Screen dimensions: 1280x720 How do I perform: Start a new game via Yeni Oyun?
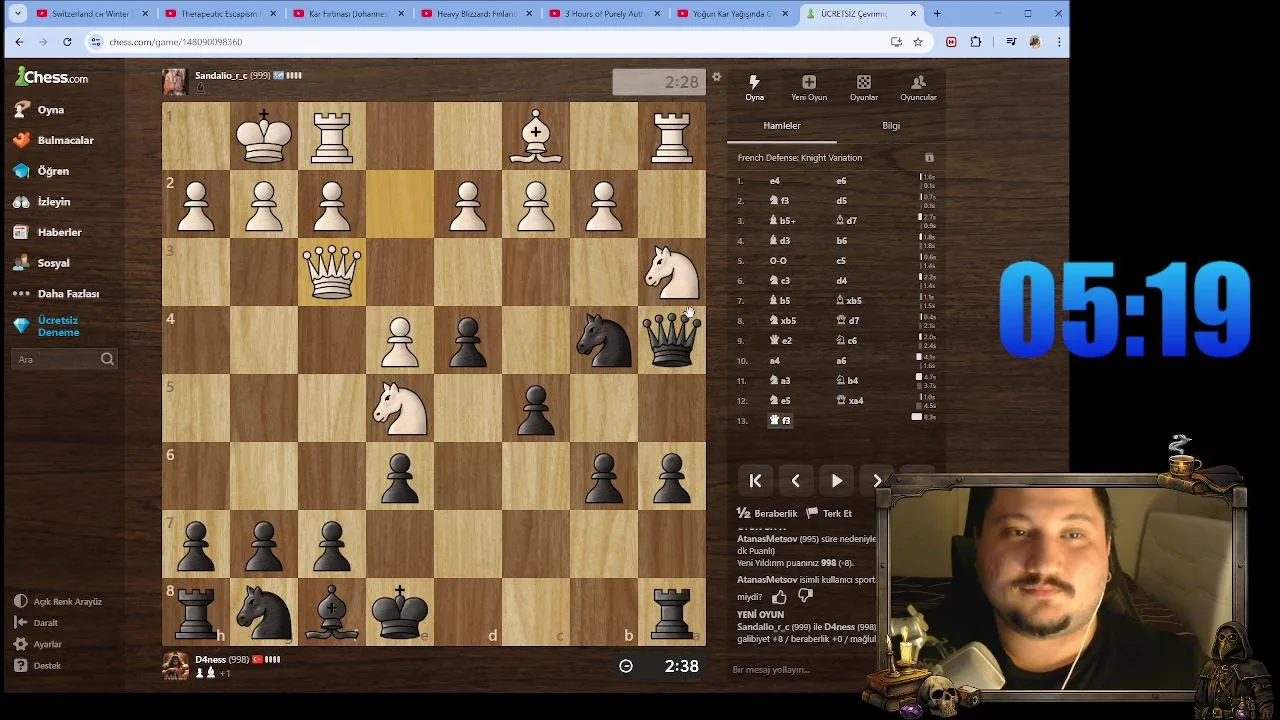coord(809,87)
